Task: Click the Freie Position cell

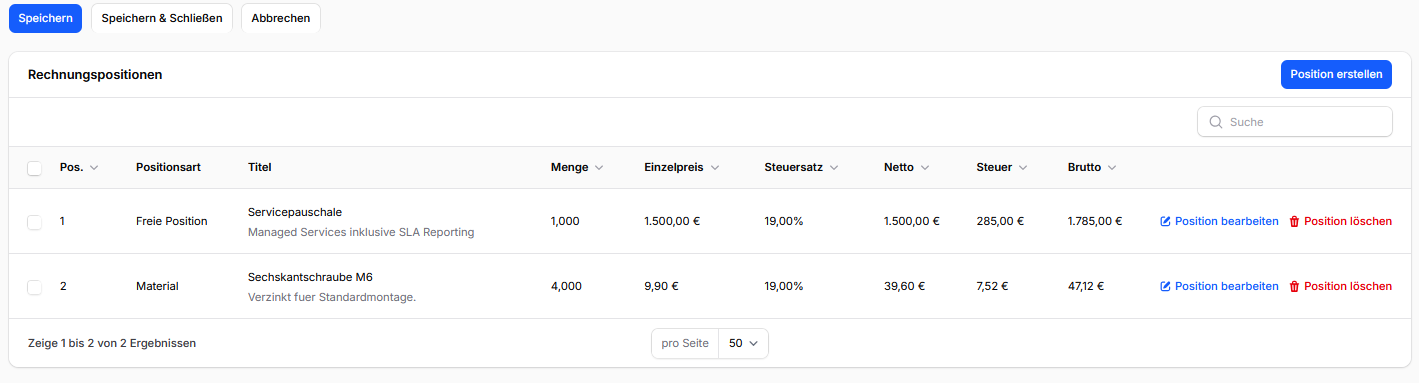Action: point(172,222)
